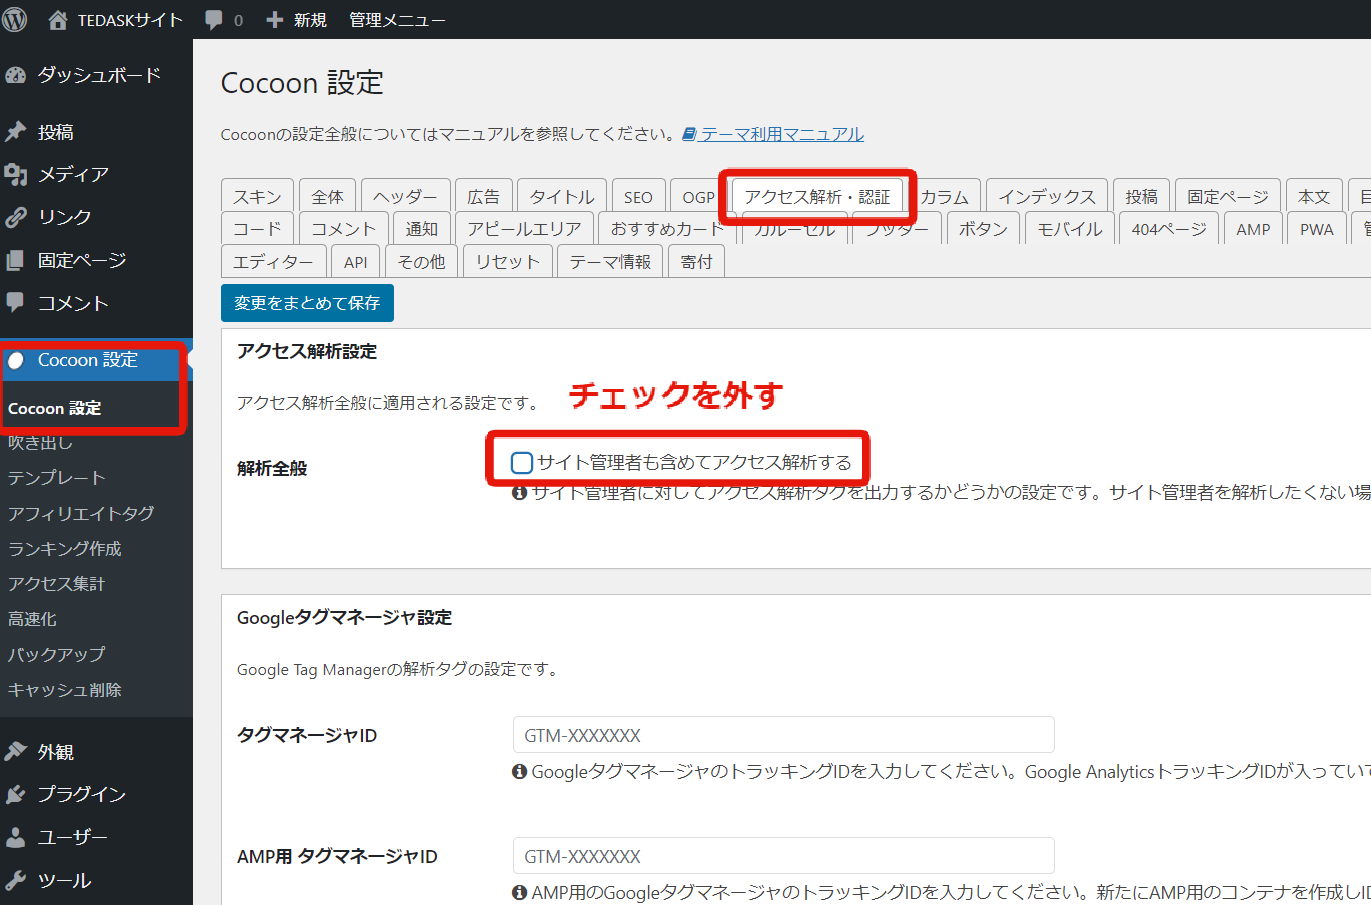Open 投稿 pin icon in sidebar
This screenshot has height=905, width=1371.
pos(15,132)
